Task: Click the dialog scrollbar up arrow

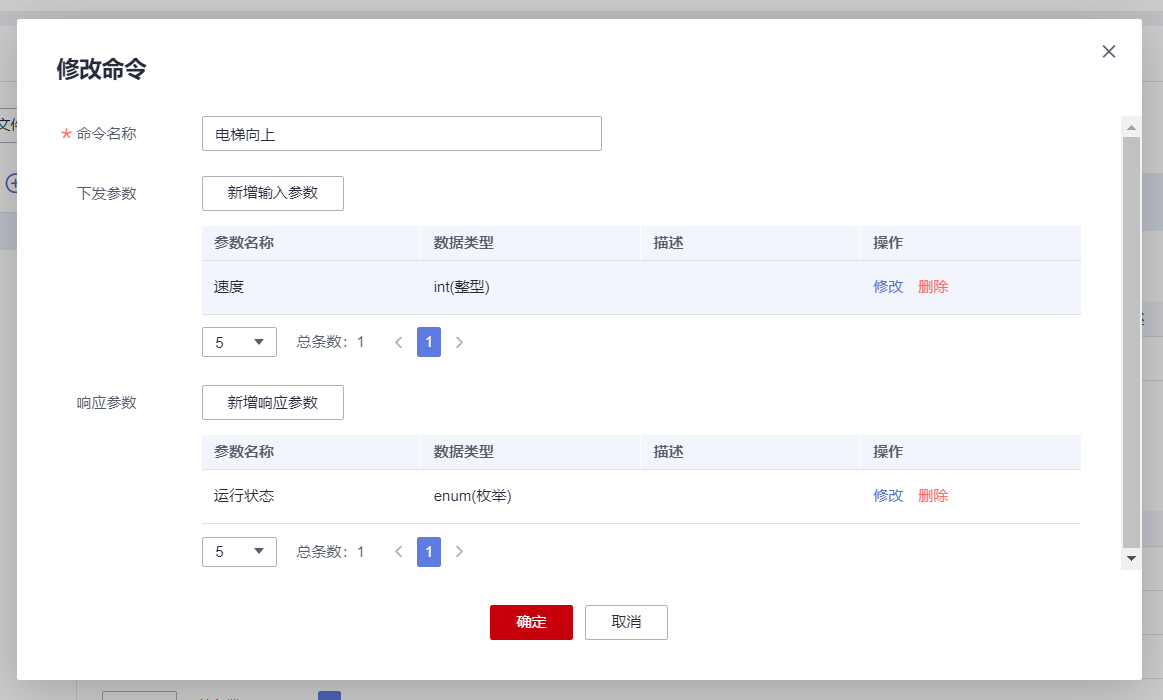Action: tap(1131, 127)
